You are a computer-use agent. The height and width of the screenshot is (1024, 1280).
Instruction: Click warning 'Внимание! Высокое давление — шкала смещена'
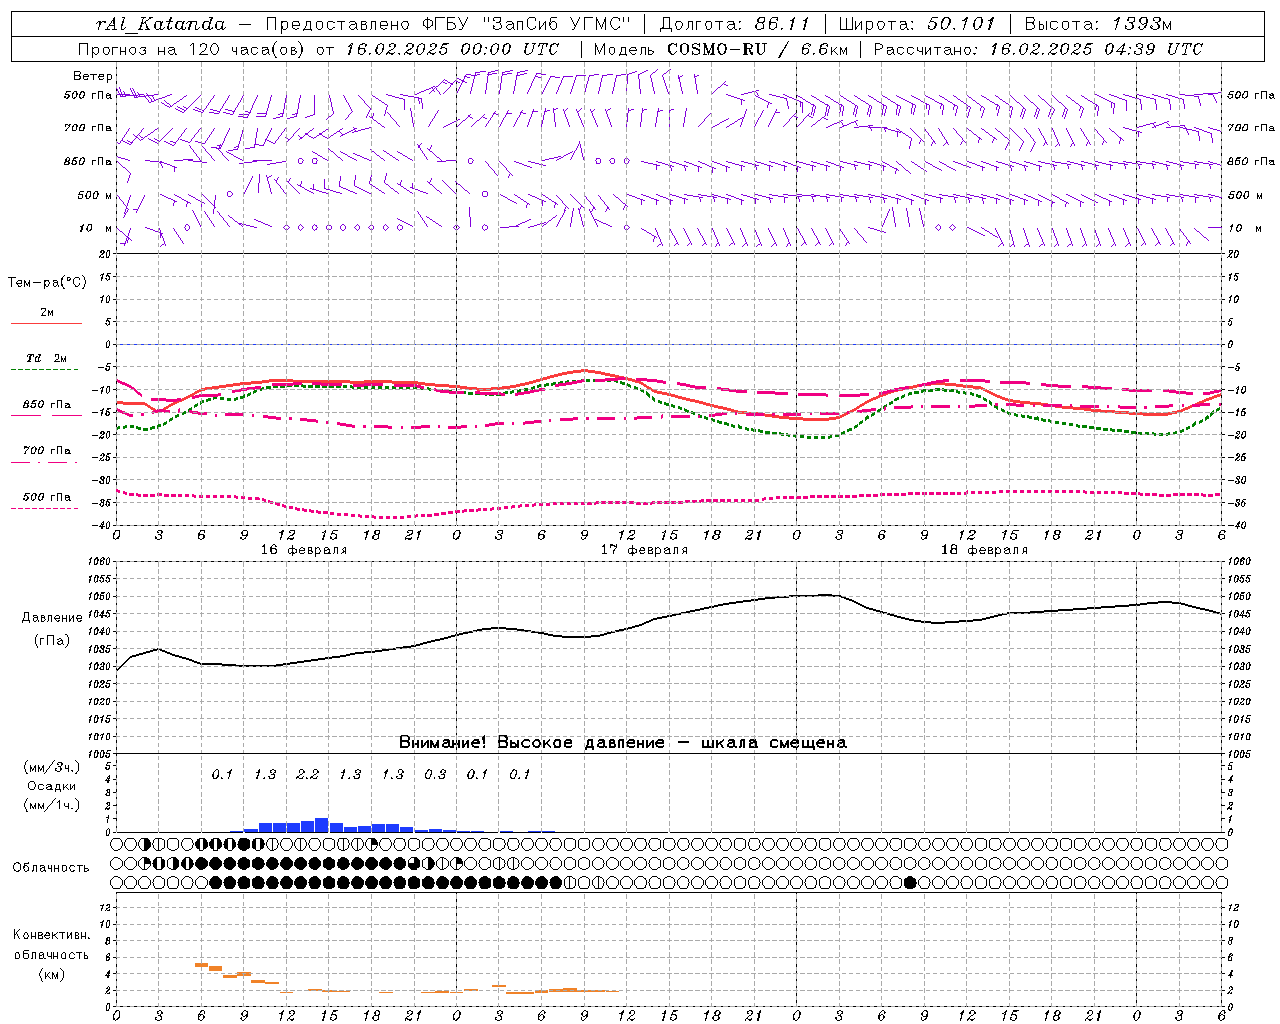coord(623,742)
